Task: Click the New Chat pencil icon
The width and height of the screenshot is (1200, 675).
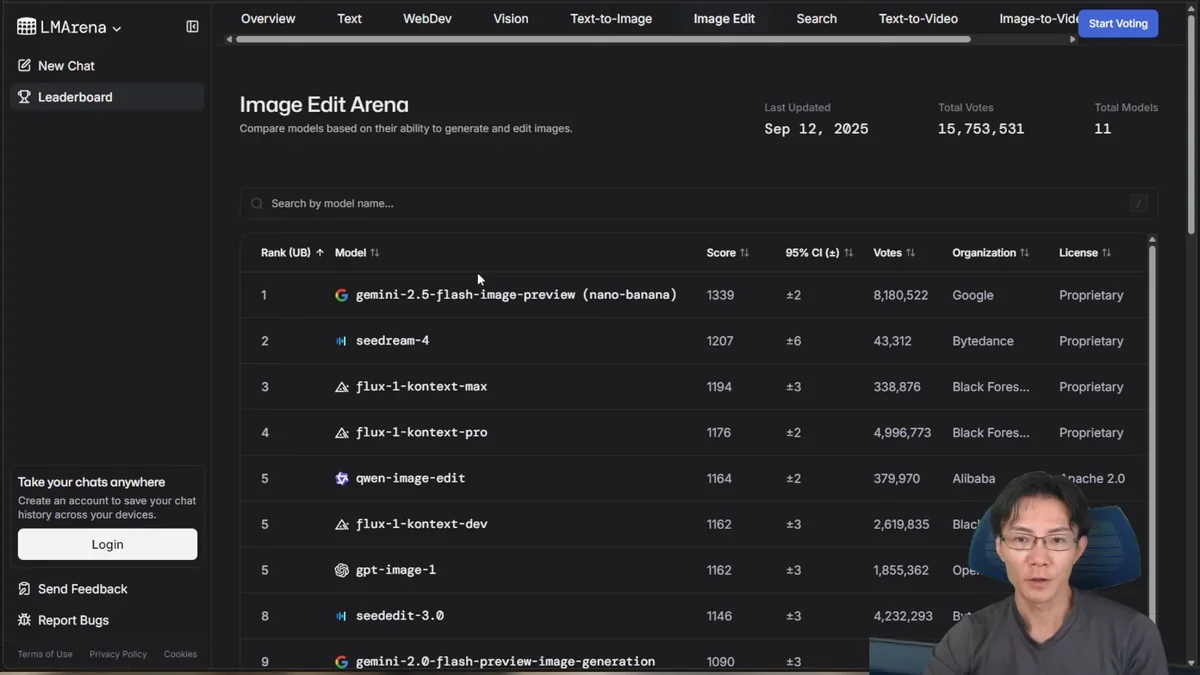Action: click(24, 65)
